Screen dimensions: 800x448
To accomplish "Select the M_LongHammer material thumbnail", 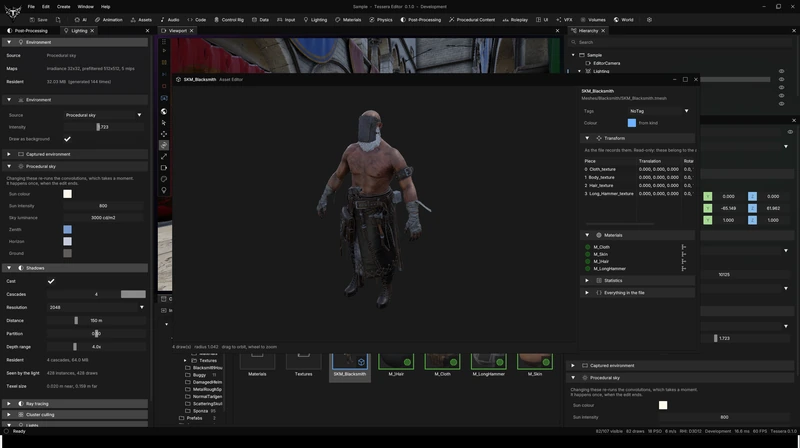I will pyautogui.click(x=488, y=364).
